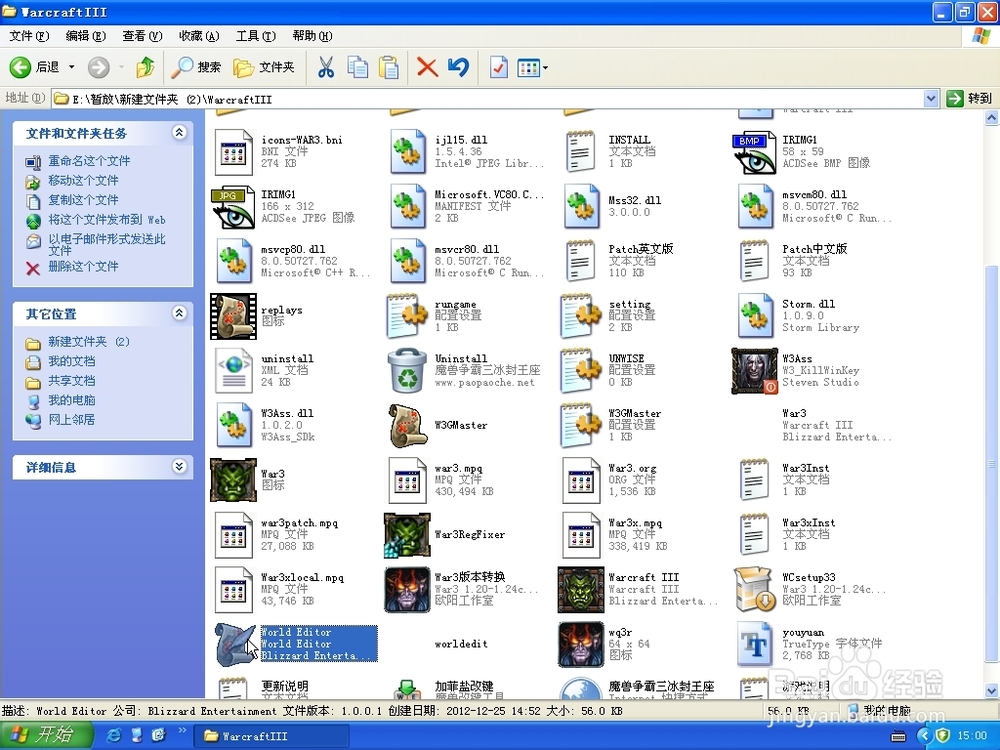Click the Paste clipboard icon

click(388, 67)
